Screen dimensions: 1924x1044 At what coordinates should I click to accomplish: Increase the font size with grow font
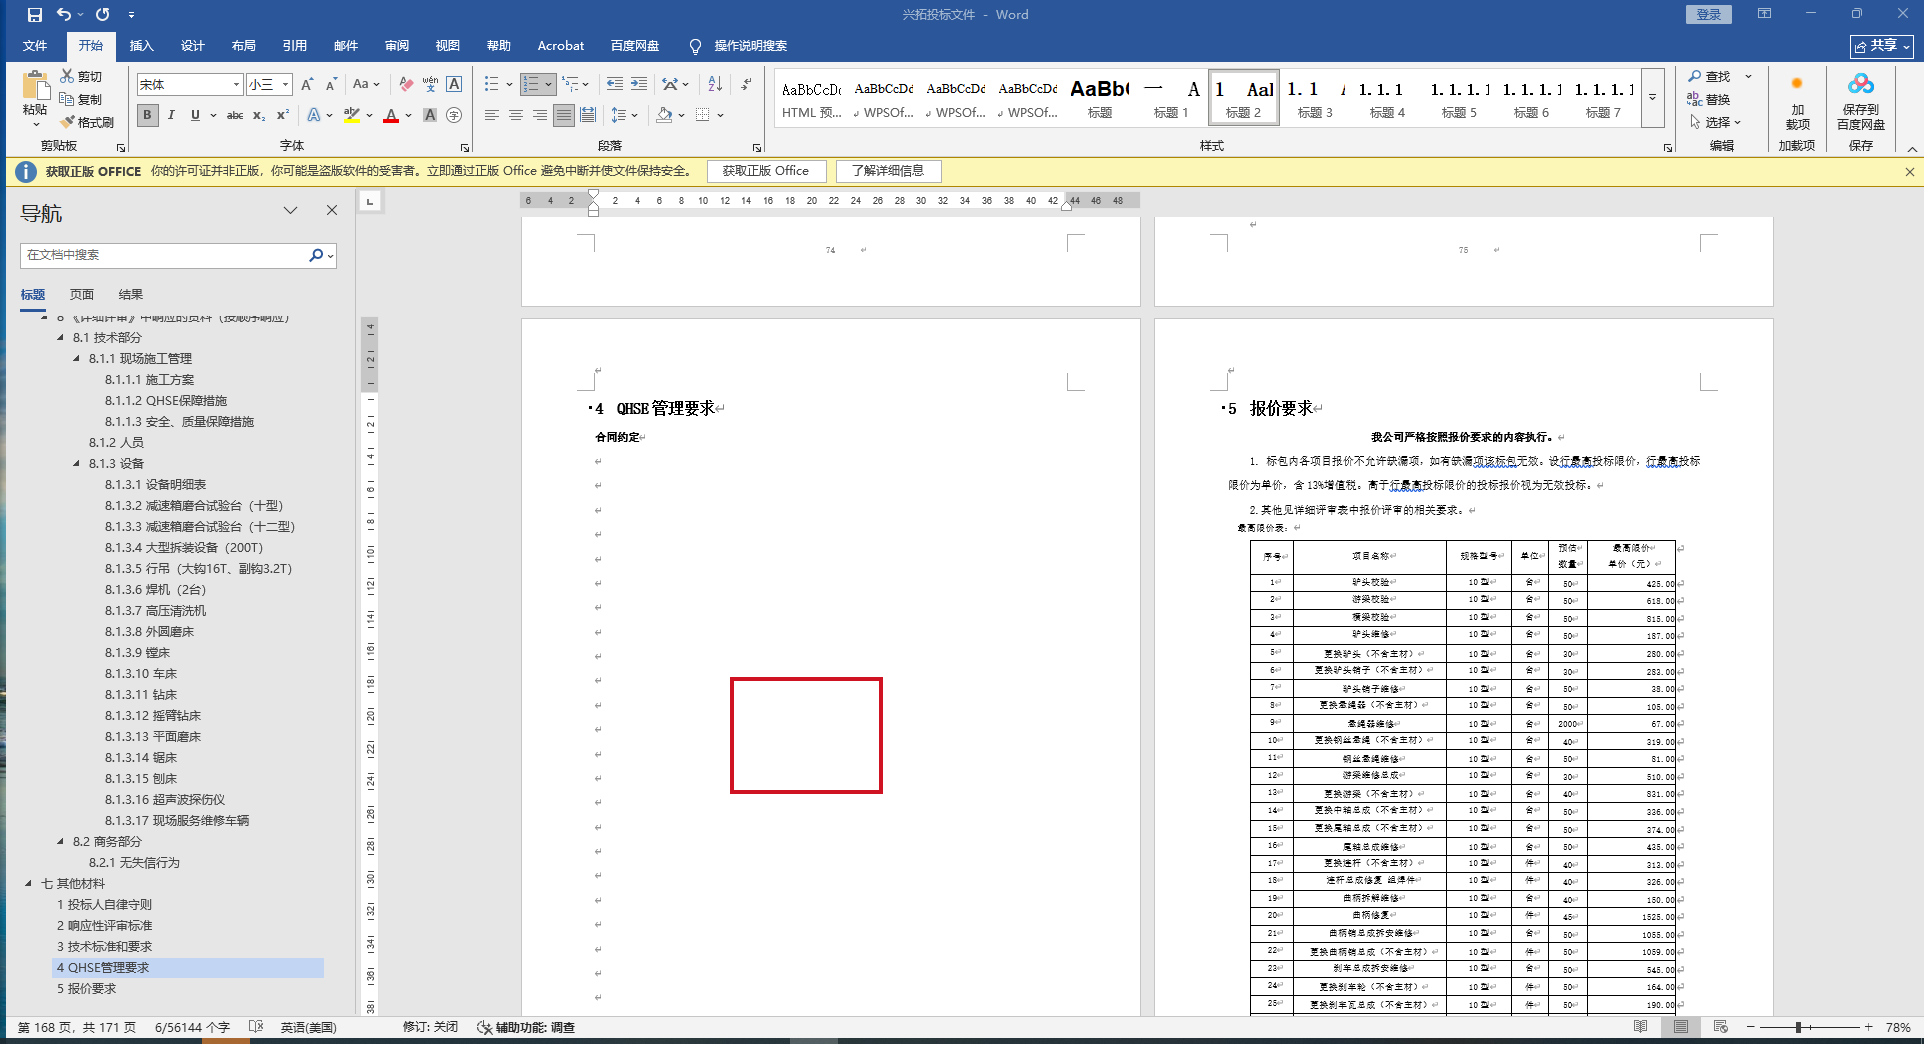(307, 85)
